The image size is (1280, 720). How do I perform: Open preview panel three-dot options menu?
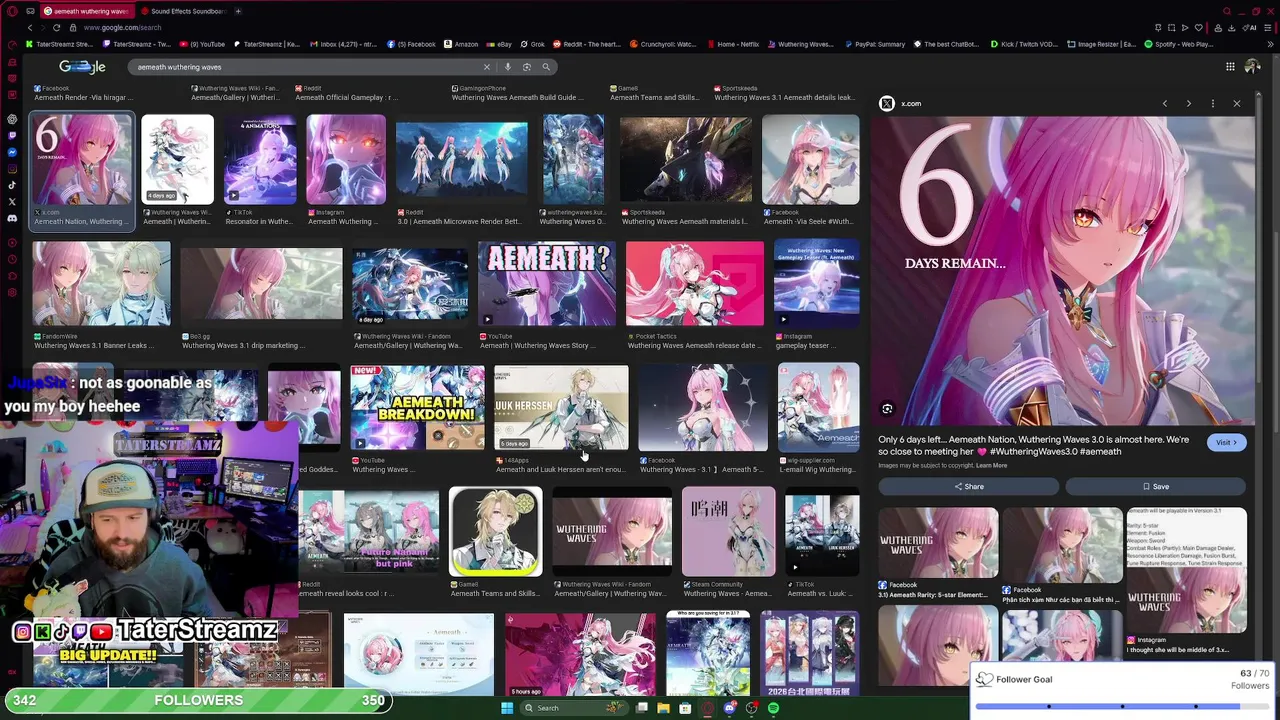pyautogui.click(x=1213, y=103)
